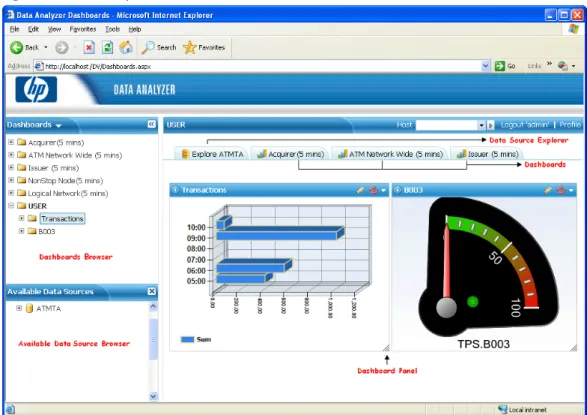Expand the ATM Network Wide folder node
587x415 pixels.
(11, 155)
